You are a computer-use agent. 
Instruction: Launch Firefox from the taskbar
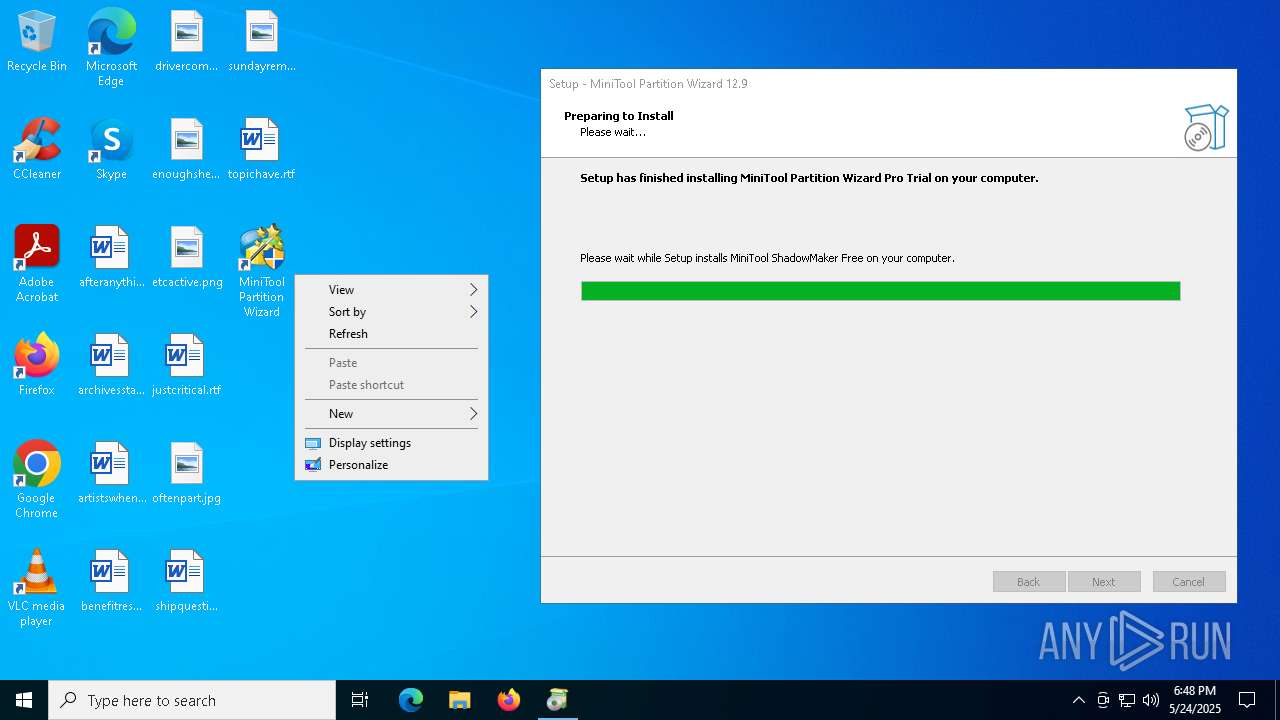pyautogui.click(x=509, y=700)
